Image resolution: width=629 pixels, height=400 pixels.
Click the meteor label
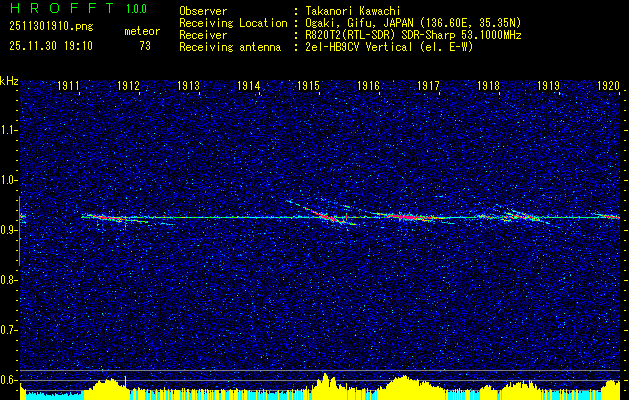pyautogui.click(x=142, y=31)
